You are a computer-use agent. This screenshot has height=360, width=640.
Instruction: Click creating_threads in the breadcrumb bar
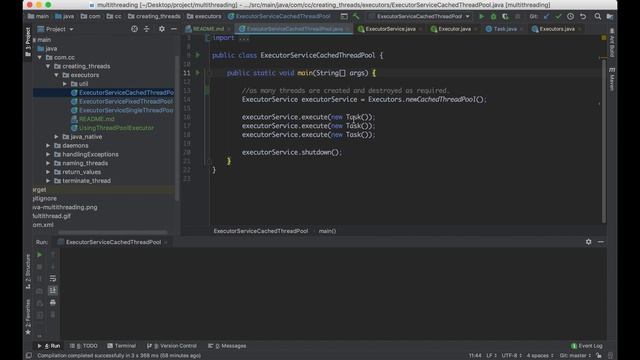(x=154, y=16)
